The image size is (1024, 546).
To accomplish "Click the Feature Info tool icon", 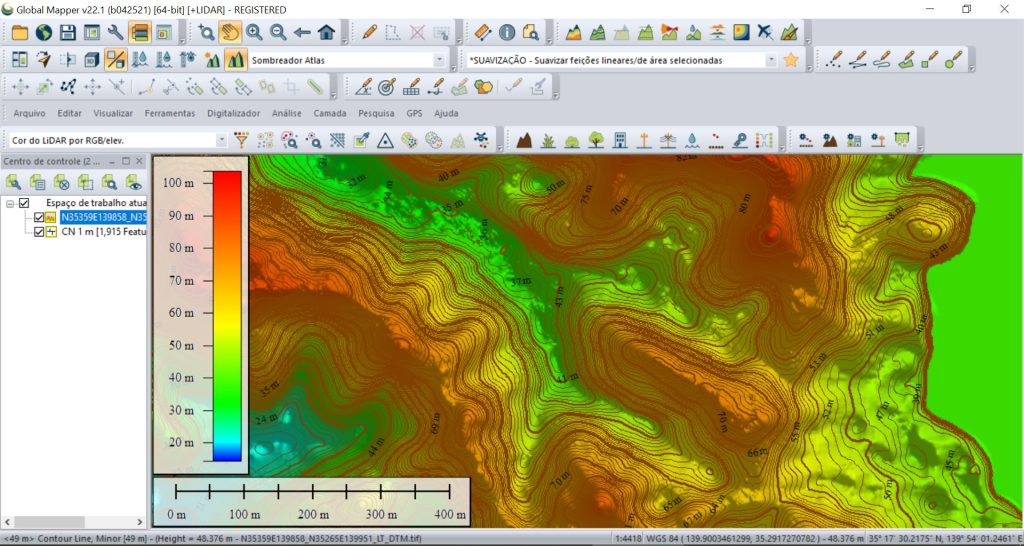I will (x=507, y=33).
